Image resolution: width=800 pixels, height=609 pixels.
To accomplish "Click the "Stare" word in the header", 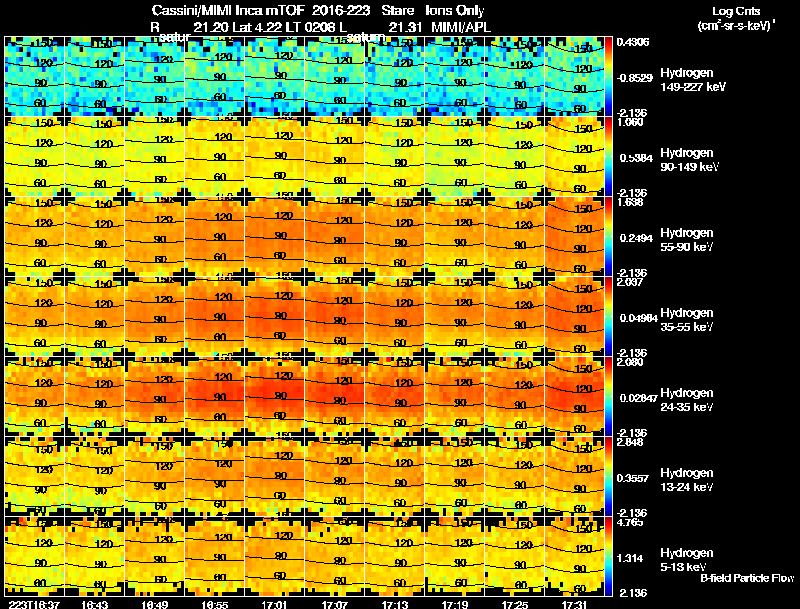I will coord(397,10).
